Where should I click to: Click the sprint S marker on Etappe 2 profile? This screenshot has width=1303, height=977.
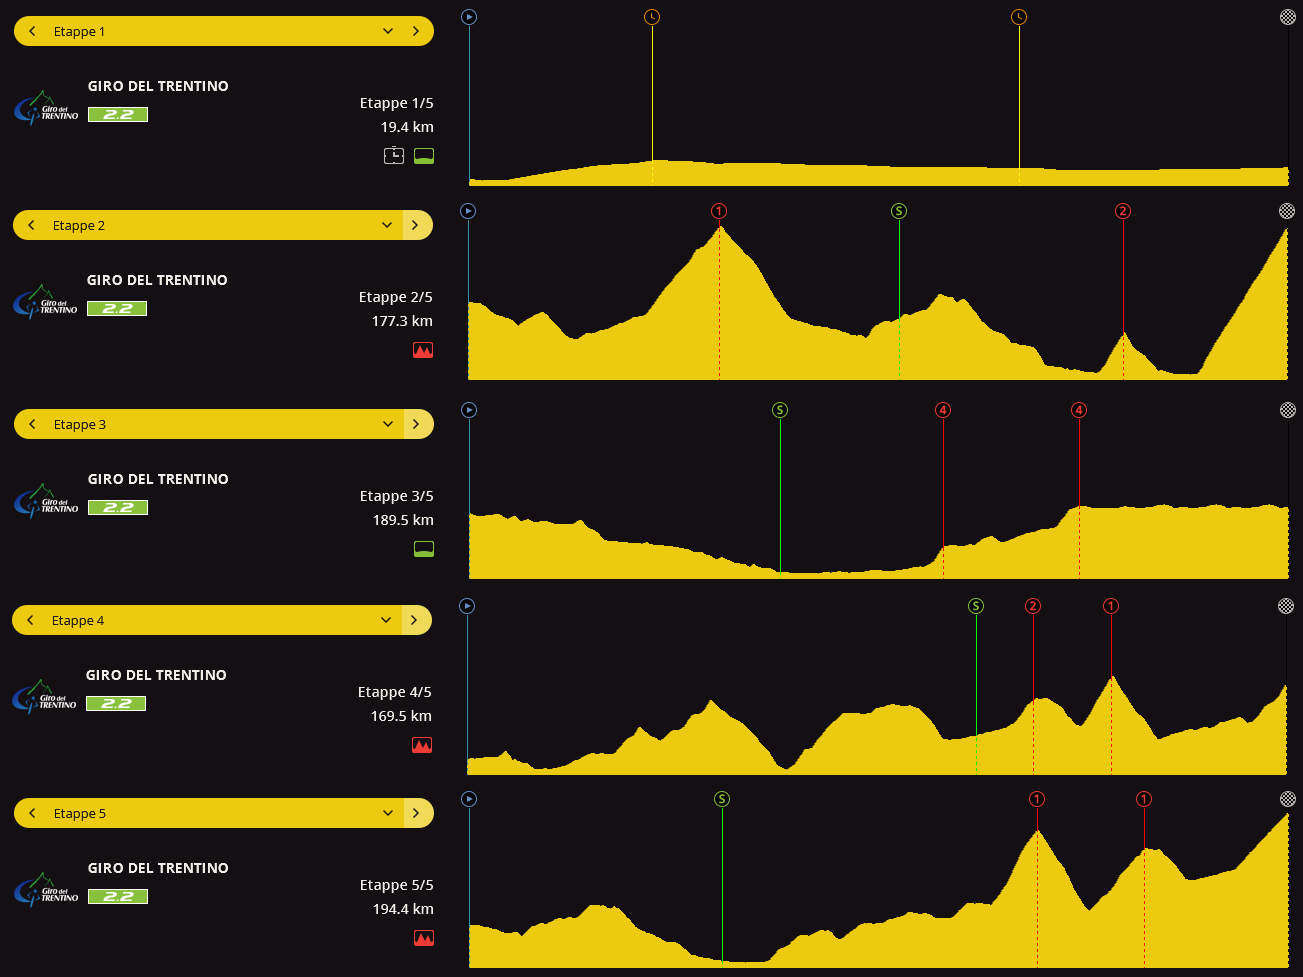[899, 211]
